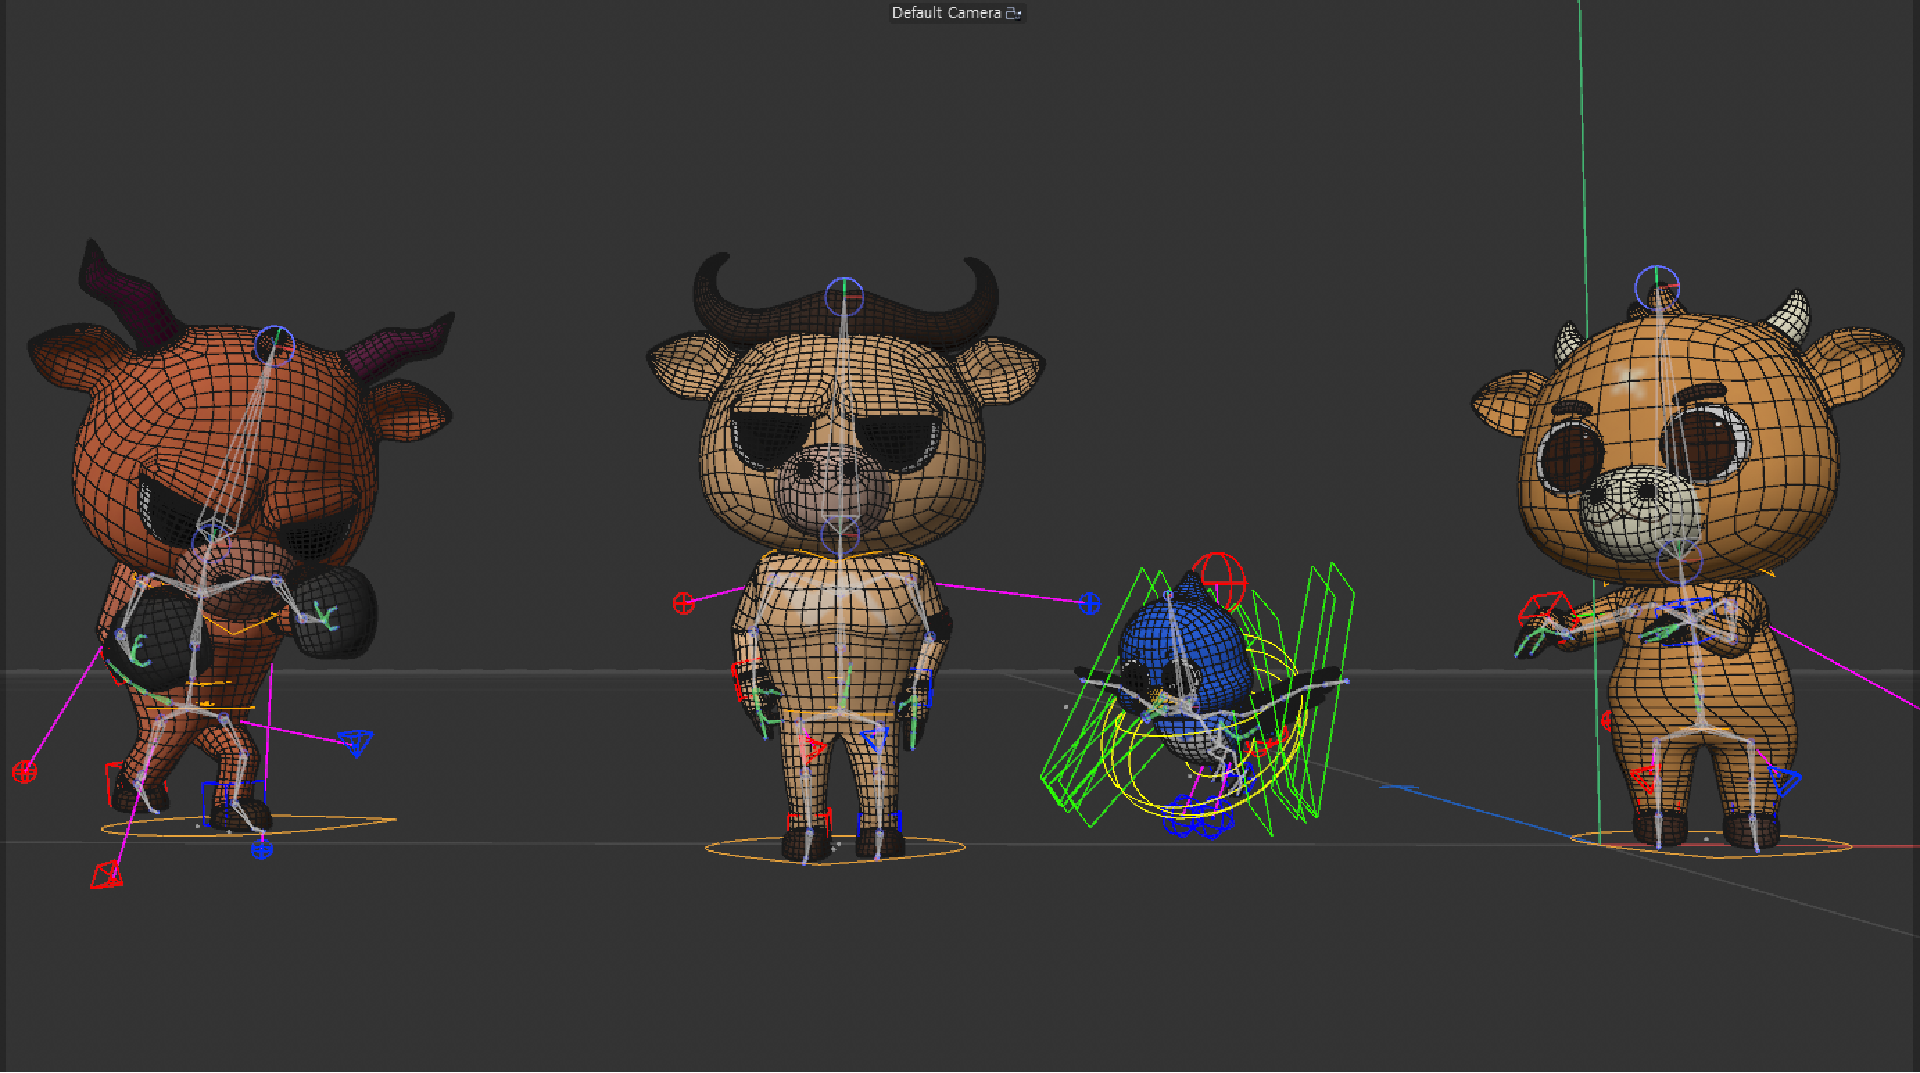Select red circle controller above blue bird
The image size is (1920, 1073).
tap(1218, 579)
